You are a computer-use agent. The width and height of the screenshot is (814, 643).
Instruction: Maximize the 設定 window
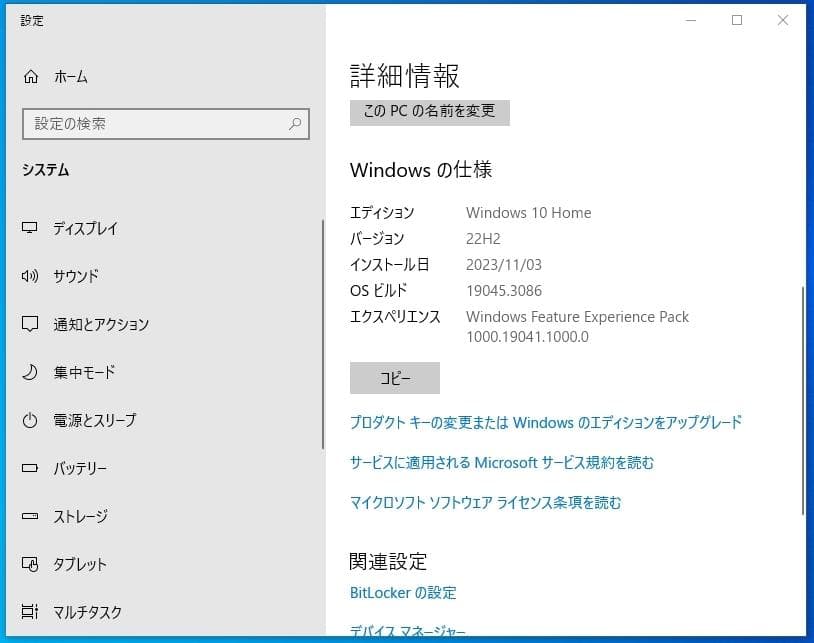click(x=737, y=20)
